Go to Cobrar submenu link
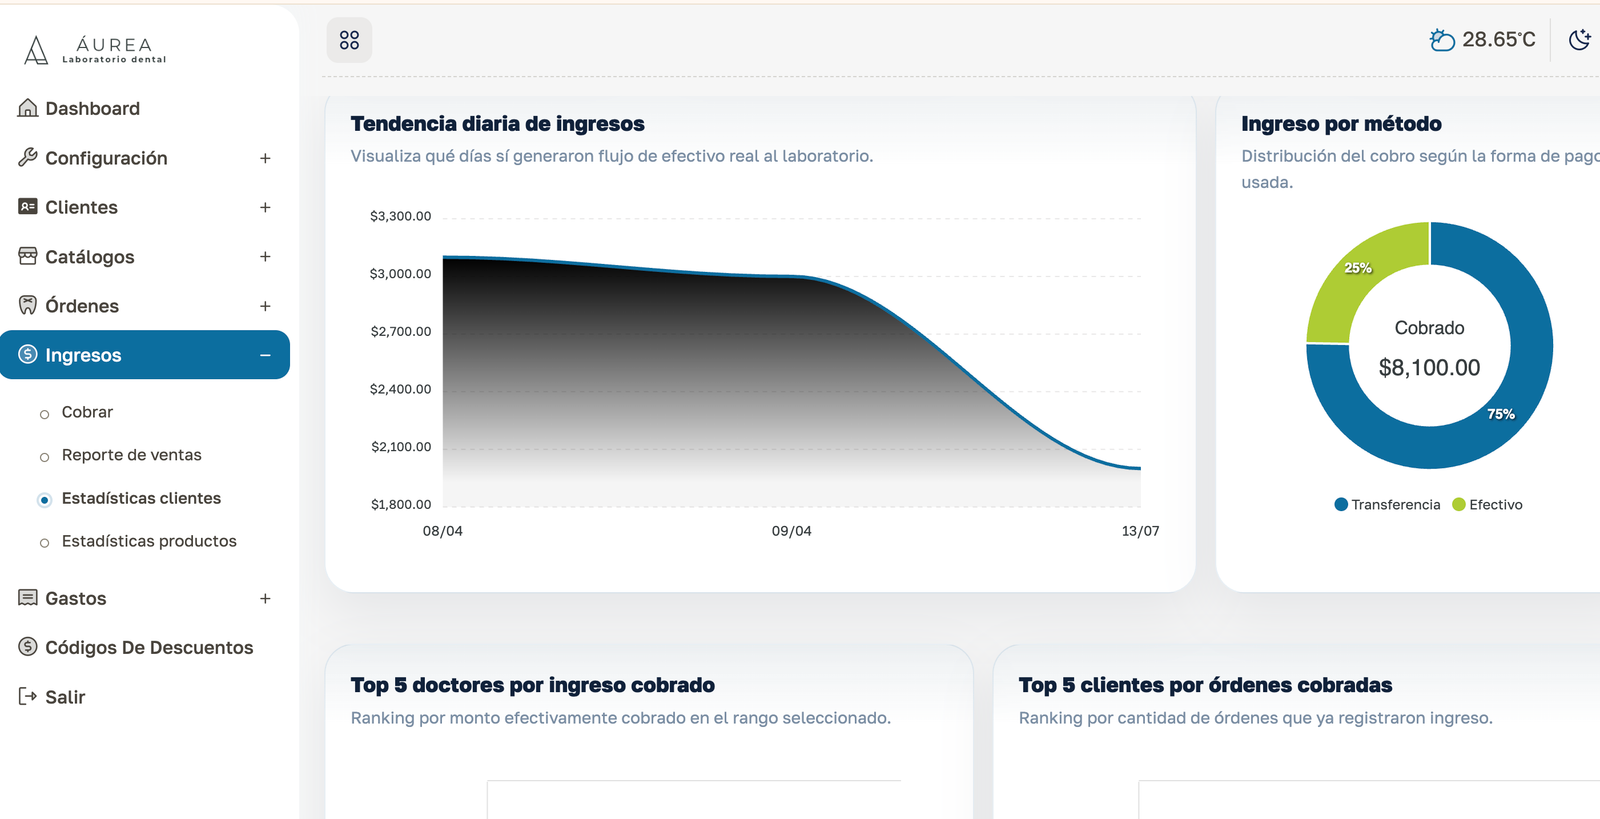Image resolution: width=1600 pixels, height=819 pixels. 87,412
